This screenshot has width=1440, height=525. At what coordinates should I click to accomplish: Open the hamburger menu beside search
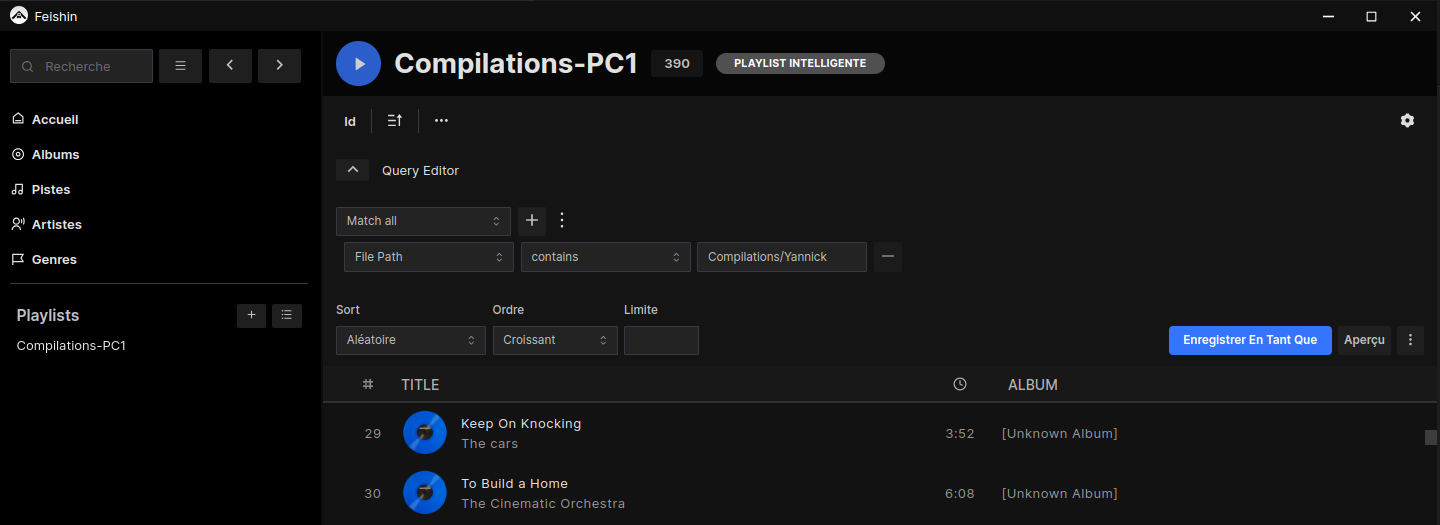coord(180,66)
